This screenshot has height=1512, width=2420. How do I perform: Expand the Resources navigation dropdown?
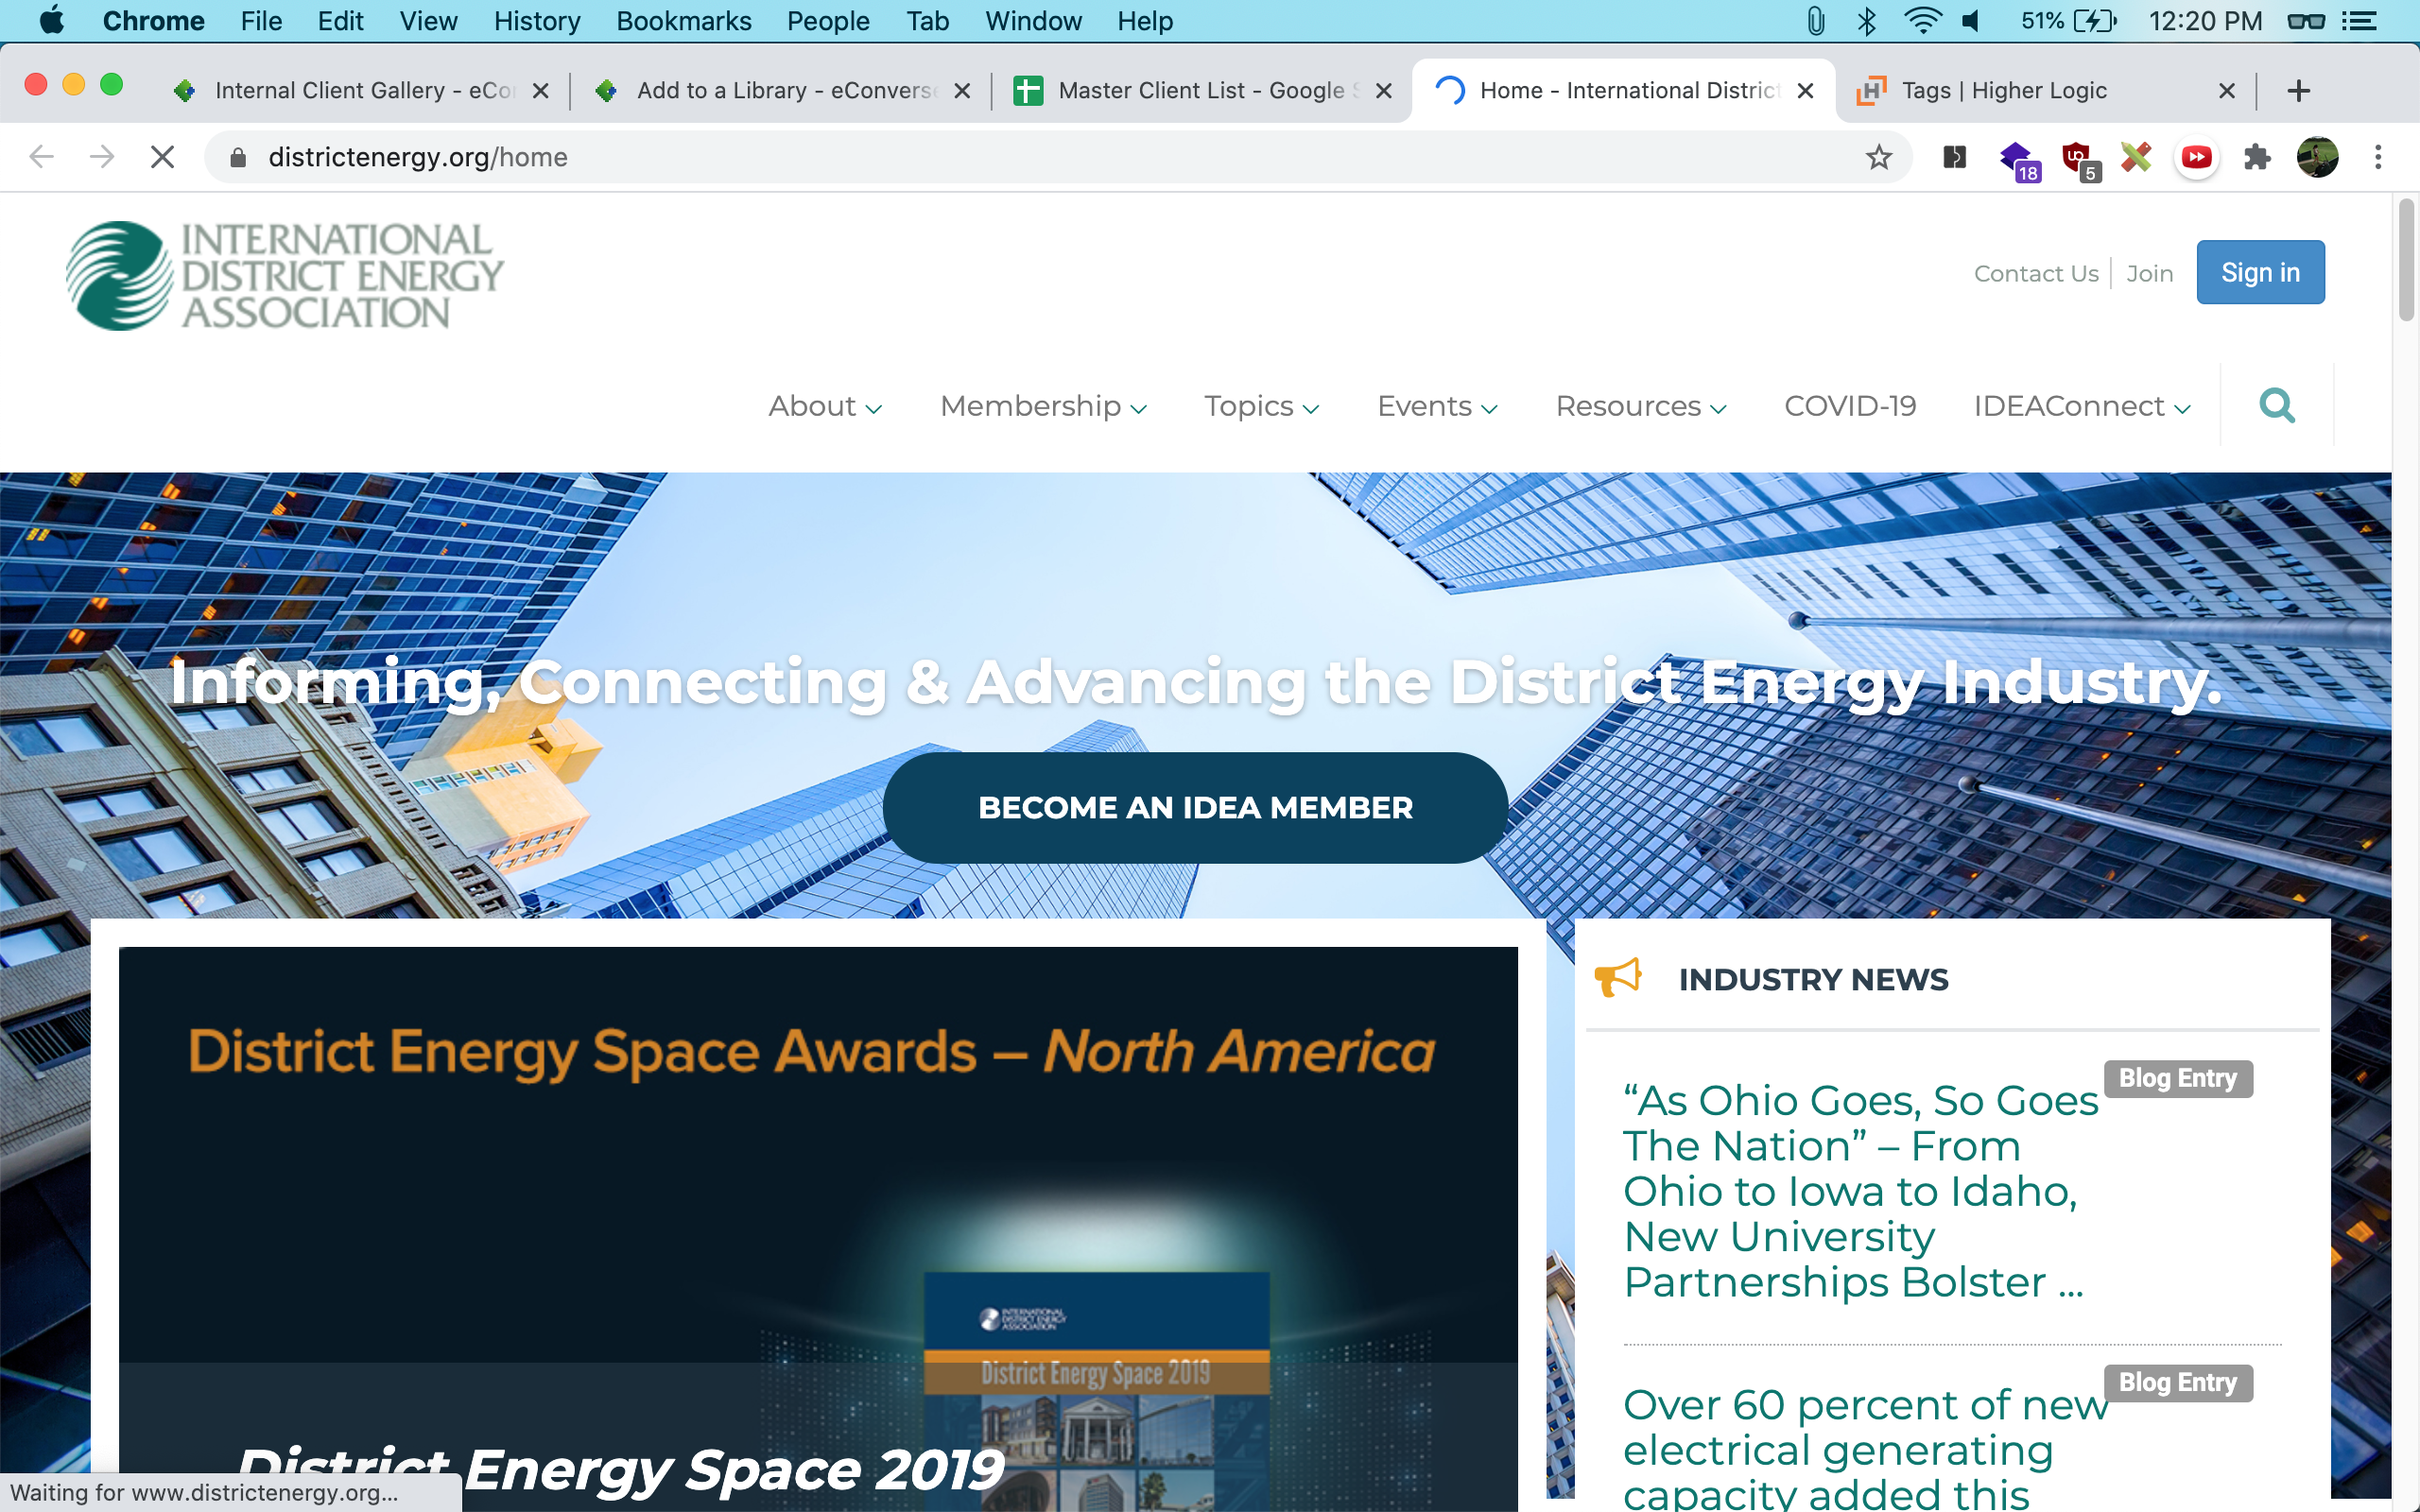1640,406
